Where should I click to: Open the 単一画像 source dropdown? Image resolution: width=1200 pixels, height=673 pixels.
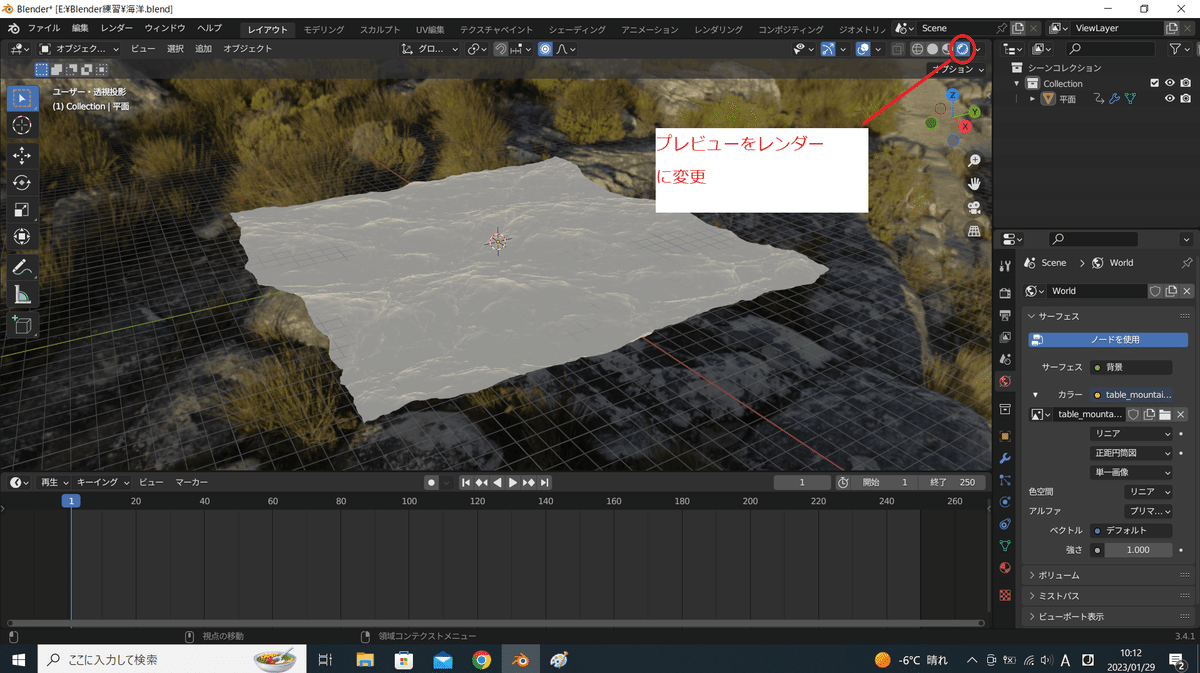click(1132, 472)
